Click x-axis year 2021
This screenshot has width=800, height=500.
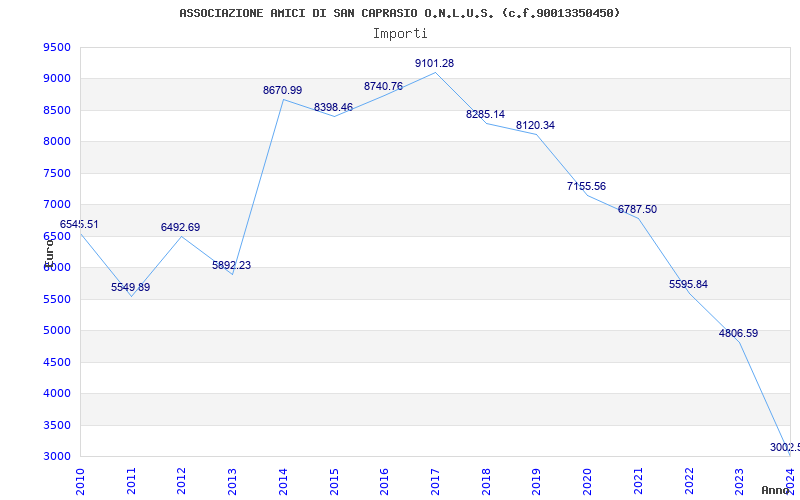pos(638,482)
